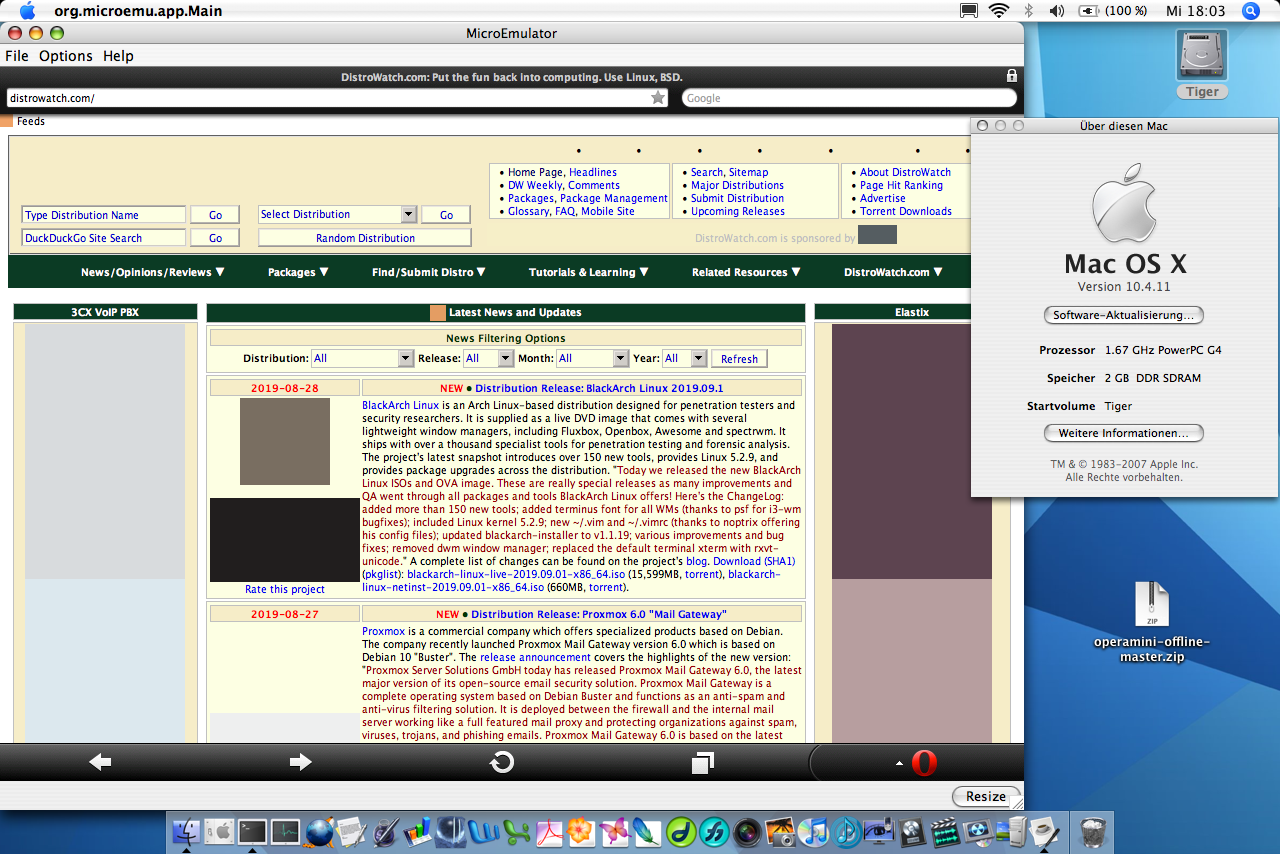Open the Page Hit Ranking link
This screenshot has width=1280, height=854.
click(901, 185)
